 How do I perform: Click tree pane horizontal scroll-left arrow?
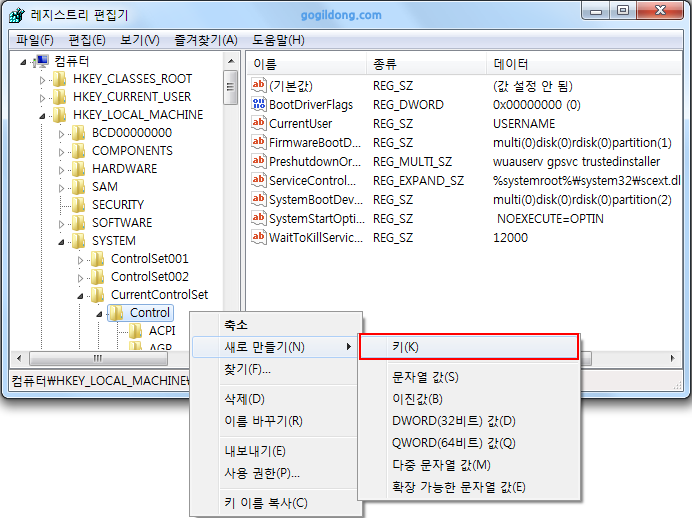[19, 358]
